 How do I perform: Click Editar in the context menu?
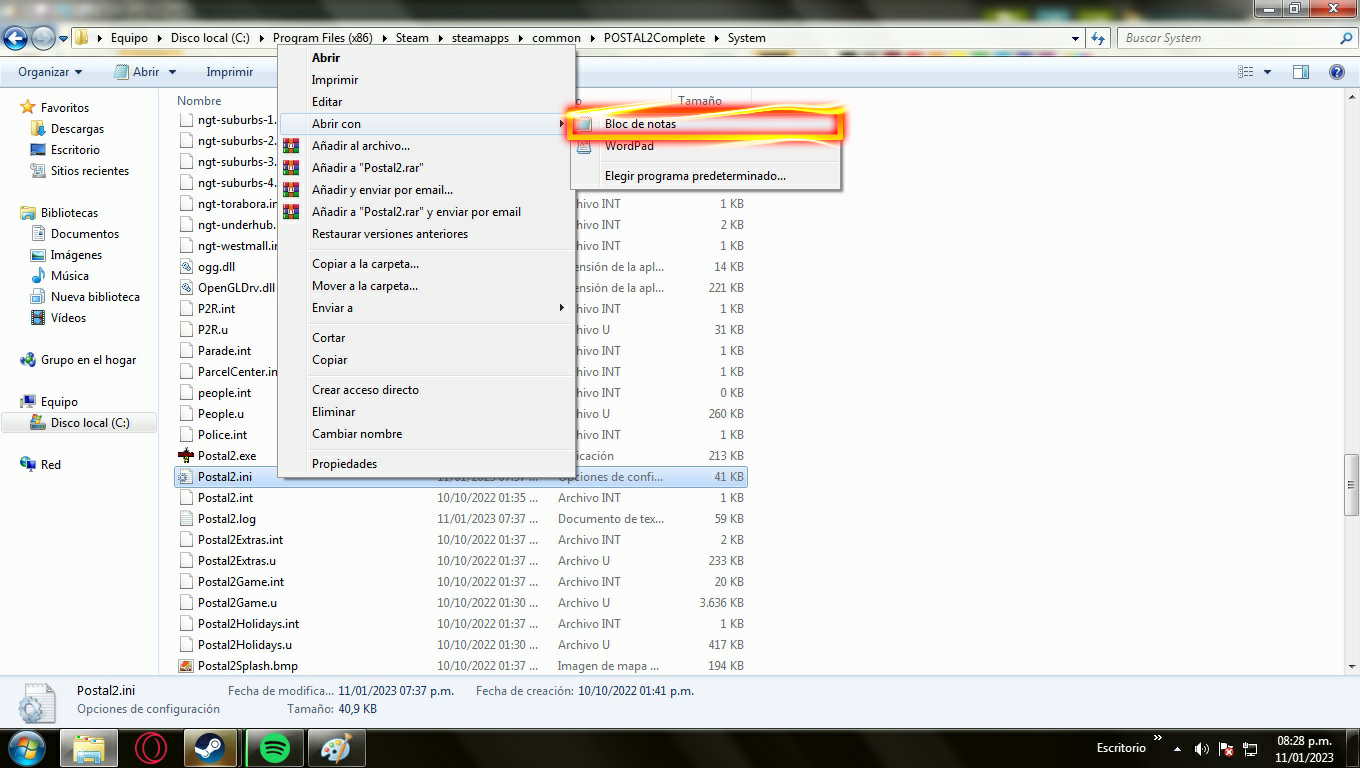(426, 102)
